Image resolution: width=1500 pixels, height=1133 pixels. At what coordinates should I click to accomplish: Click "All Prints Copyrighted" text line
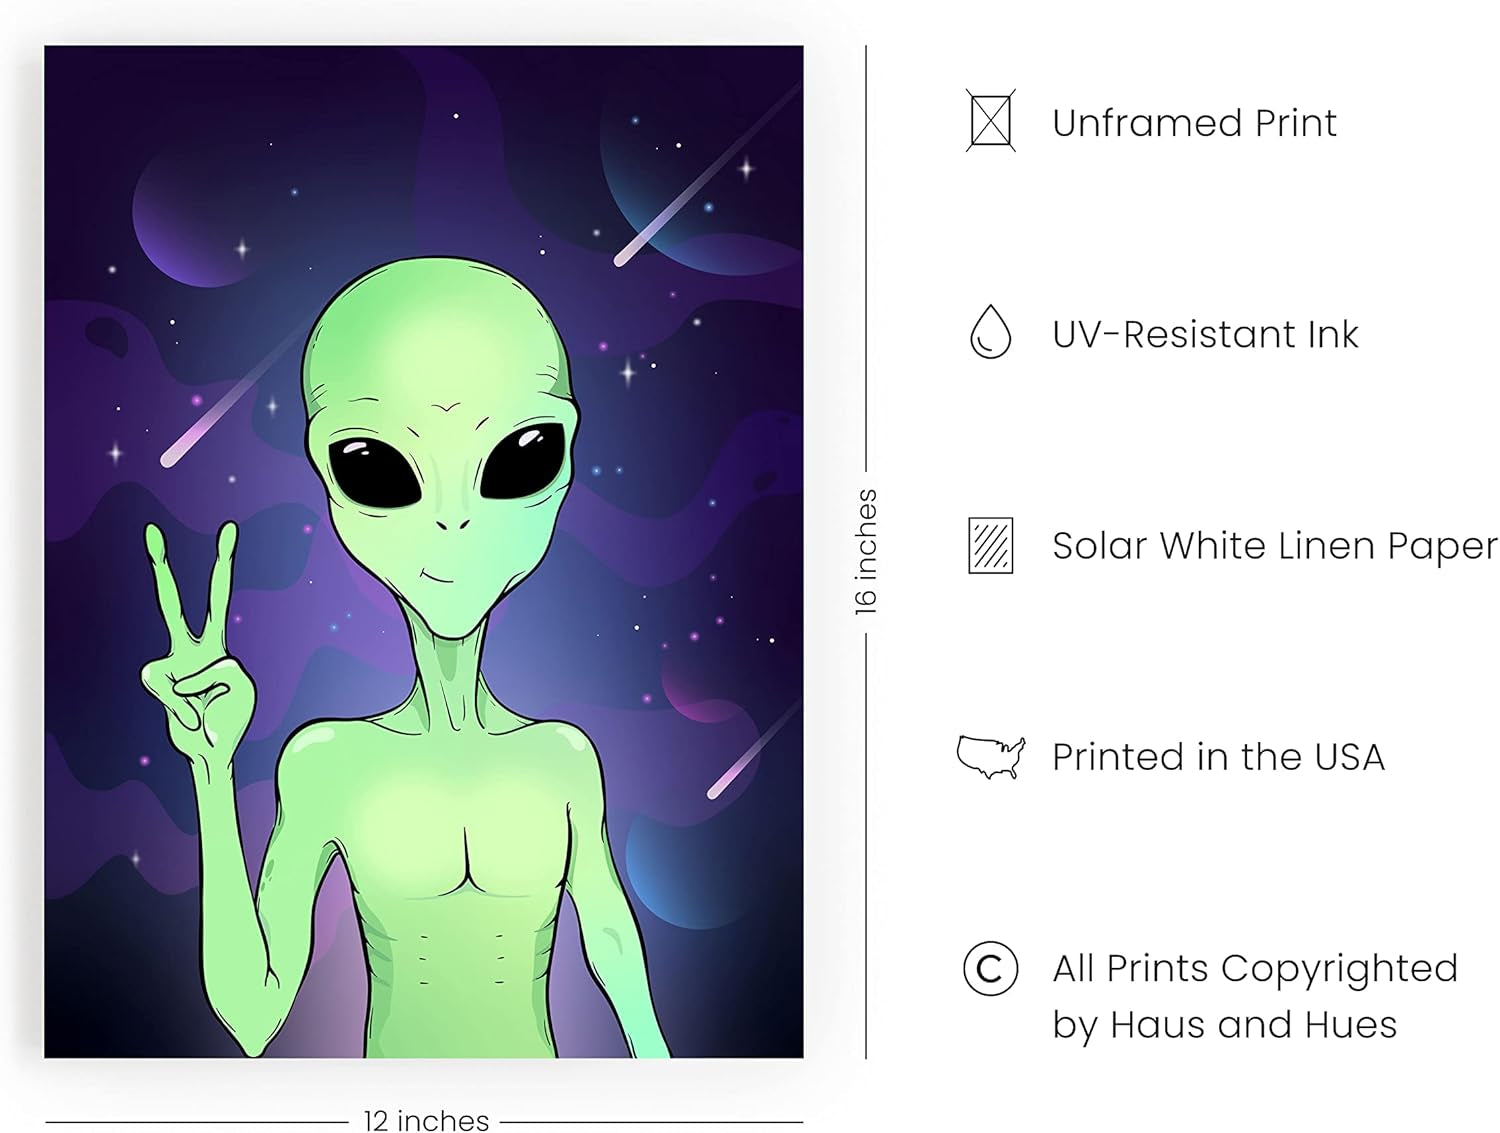point(1255,968)
